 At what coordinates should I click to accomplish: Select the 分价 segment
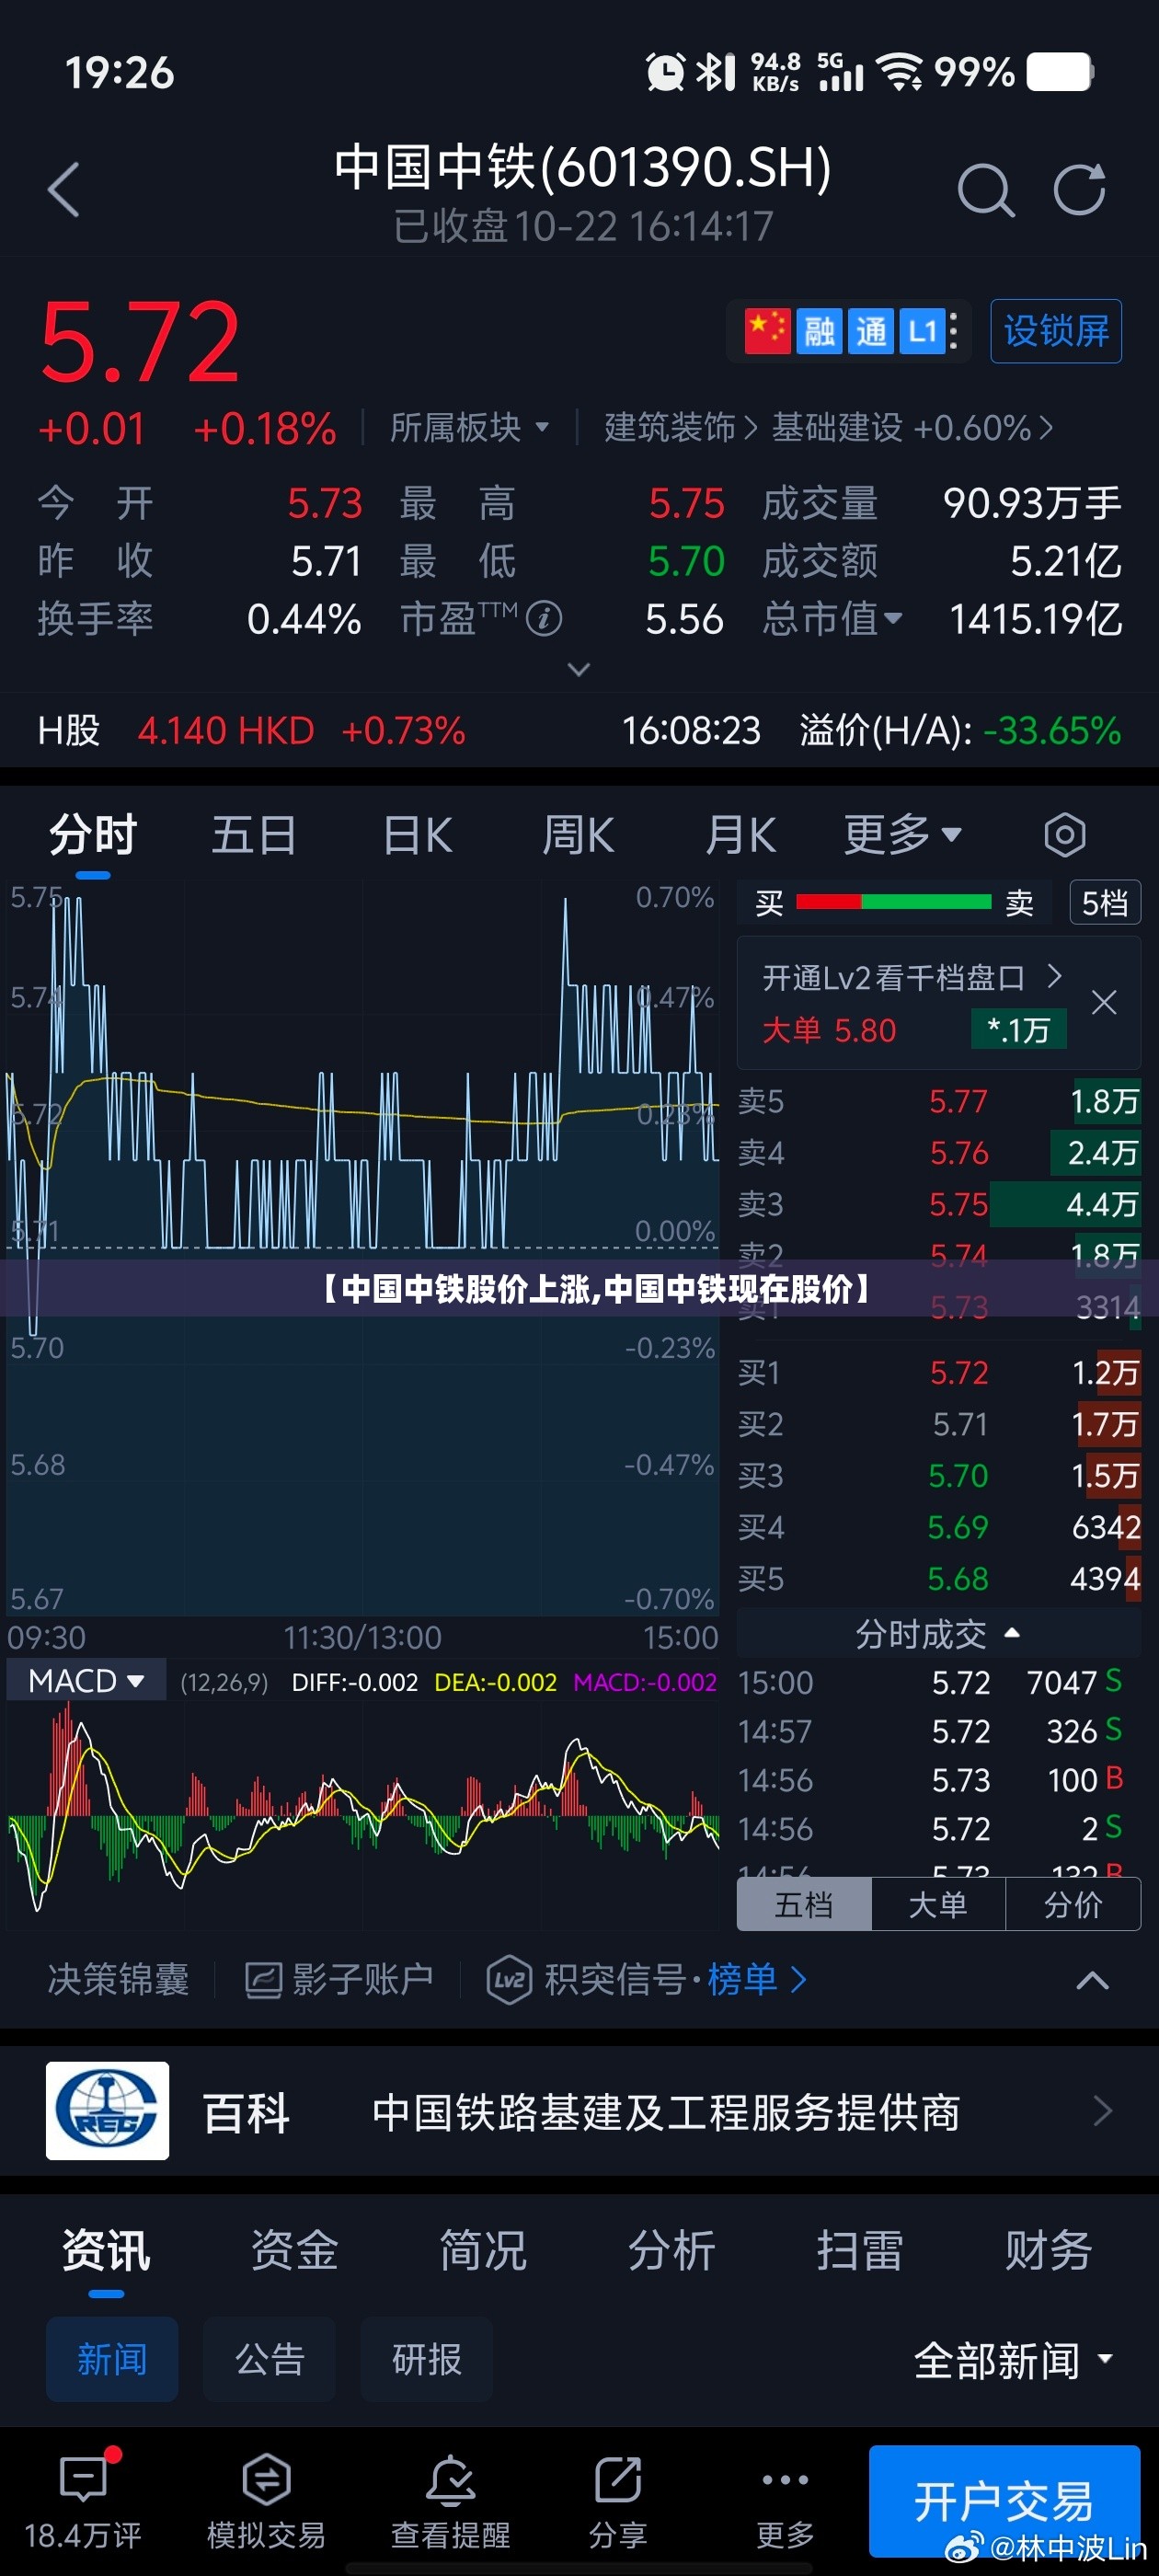point(1073,1904)
